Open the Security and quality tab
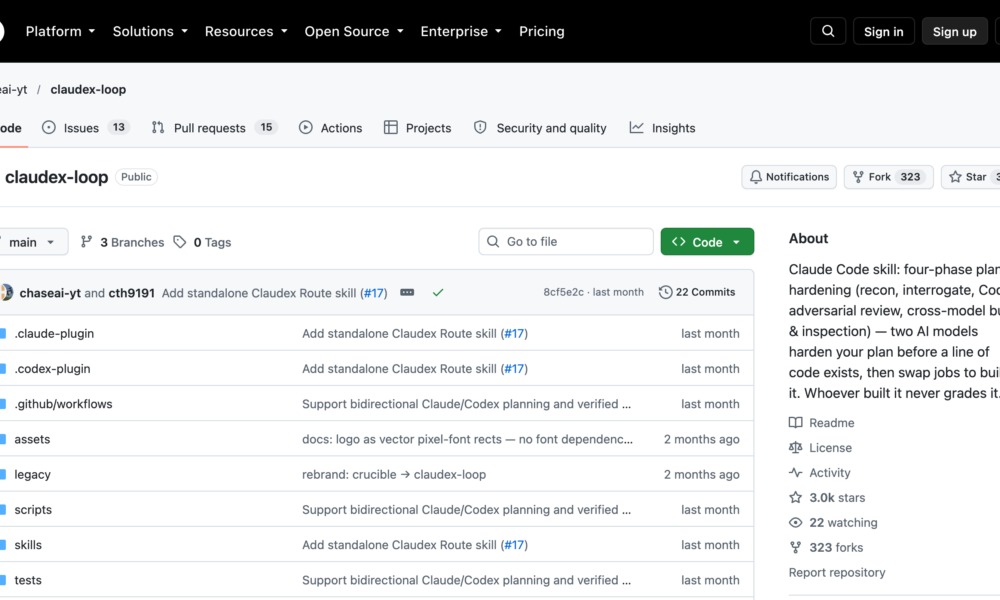The width and height of the screenshot is (1000, 600). pyautogui.click(x=540, y=128)
